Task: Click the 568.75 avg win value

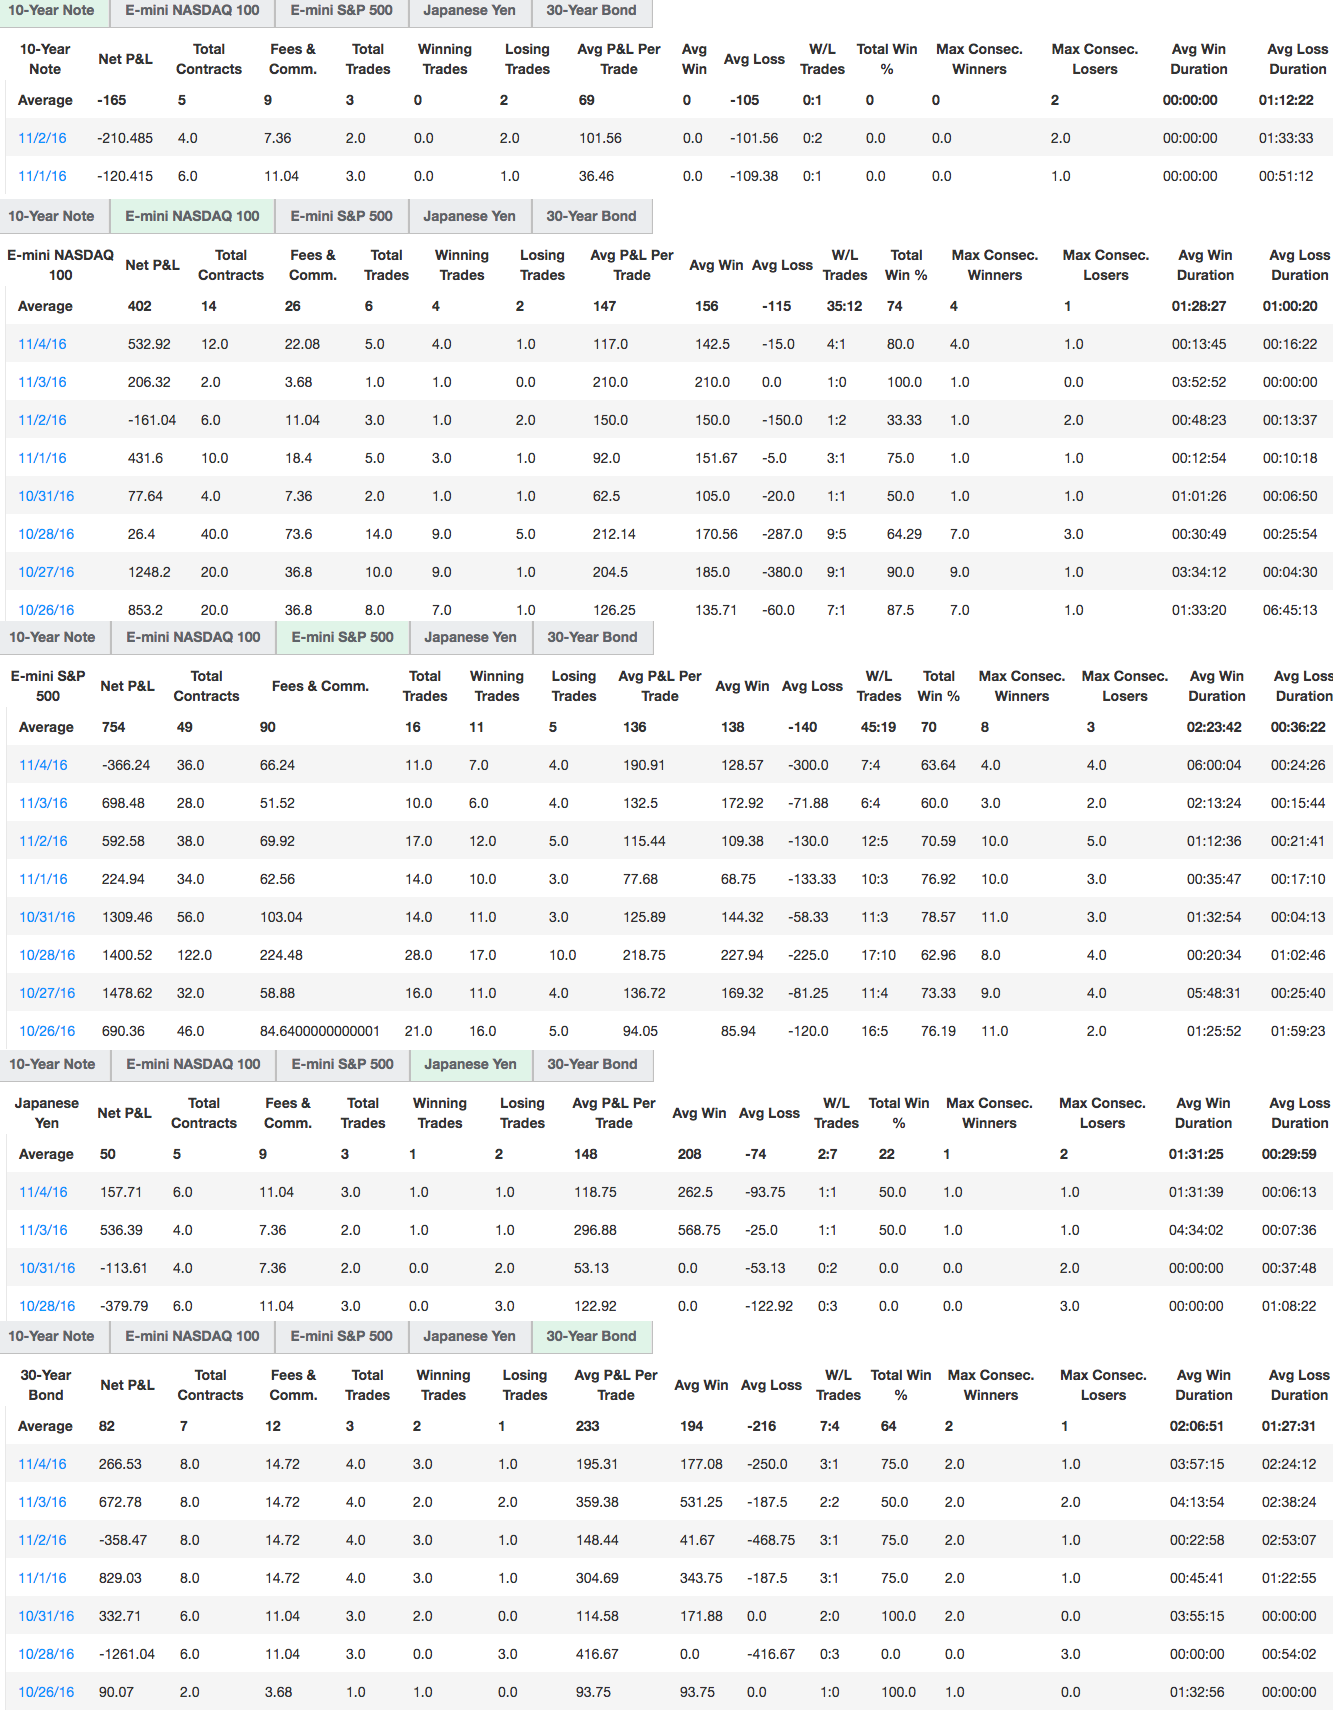Action: (x=699, y=1230)
